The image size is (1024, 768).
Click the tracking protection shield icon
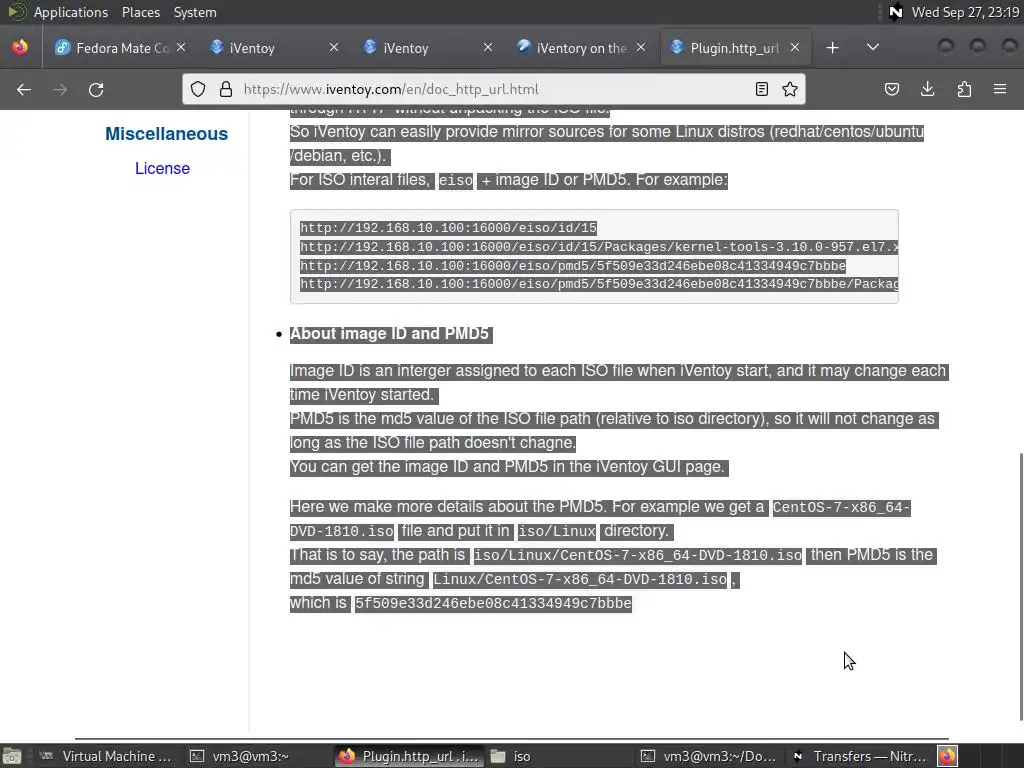[x=198, y=89]
